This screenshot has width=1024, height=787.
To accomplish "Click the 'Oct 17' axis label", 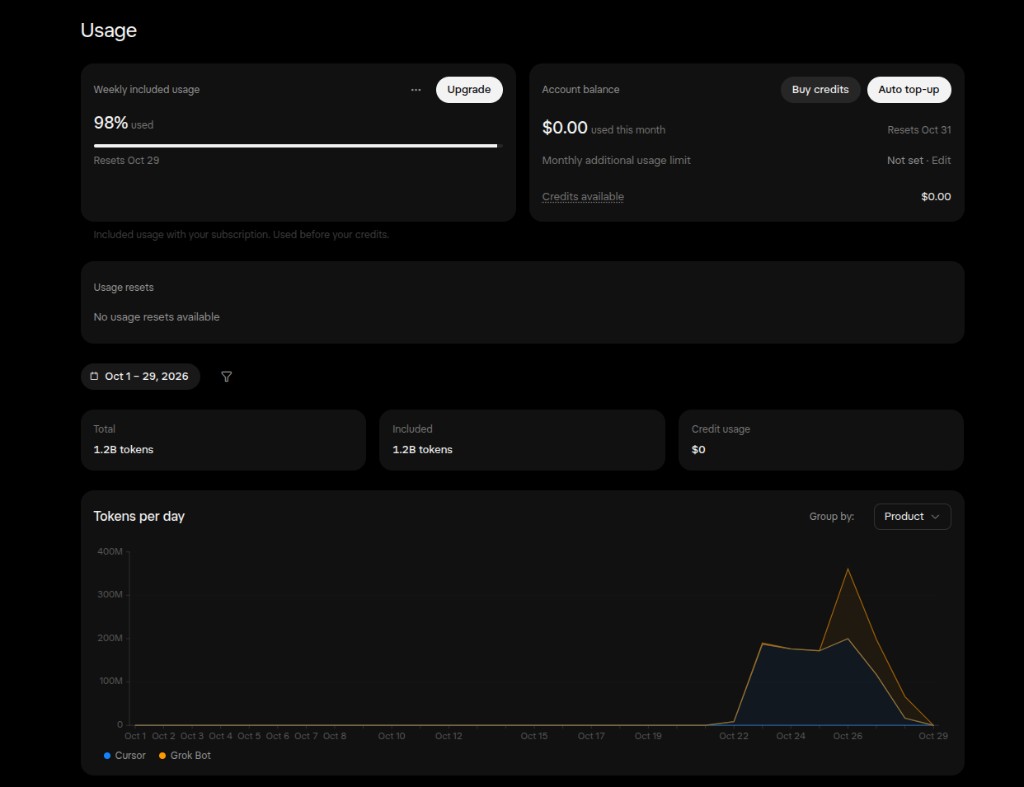I will [591, 736].
